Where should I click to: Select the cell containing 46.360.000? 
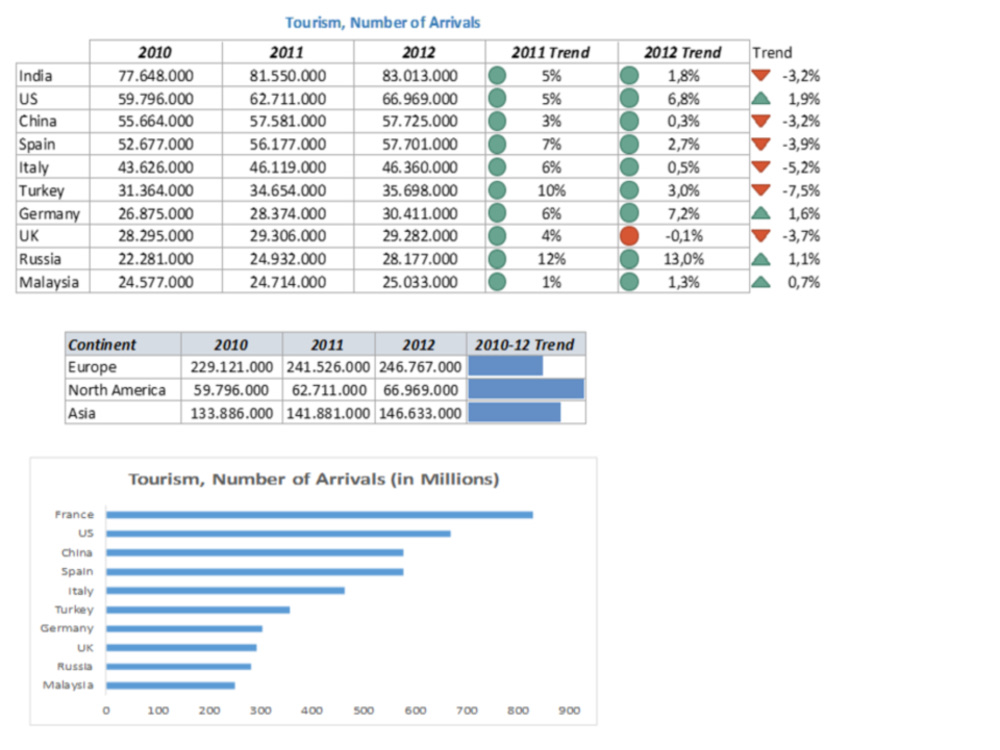tap(420, 168)
